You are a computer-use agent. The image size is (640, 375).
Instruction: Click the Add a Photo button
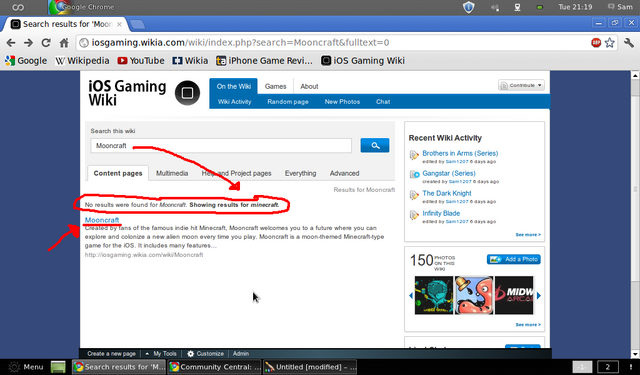coord(513,259)
